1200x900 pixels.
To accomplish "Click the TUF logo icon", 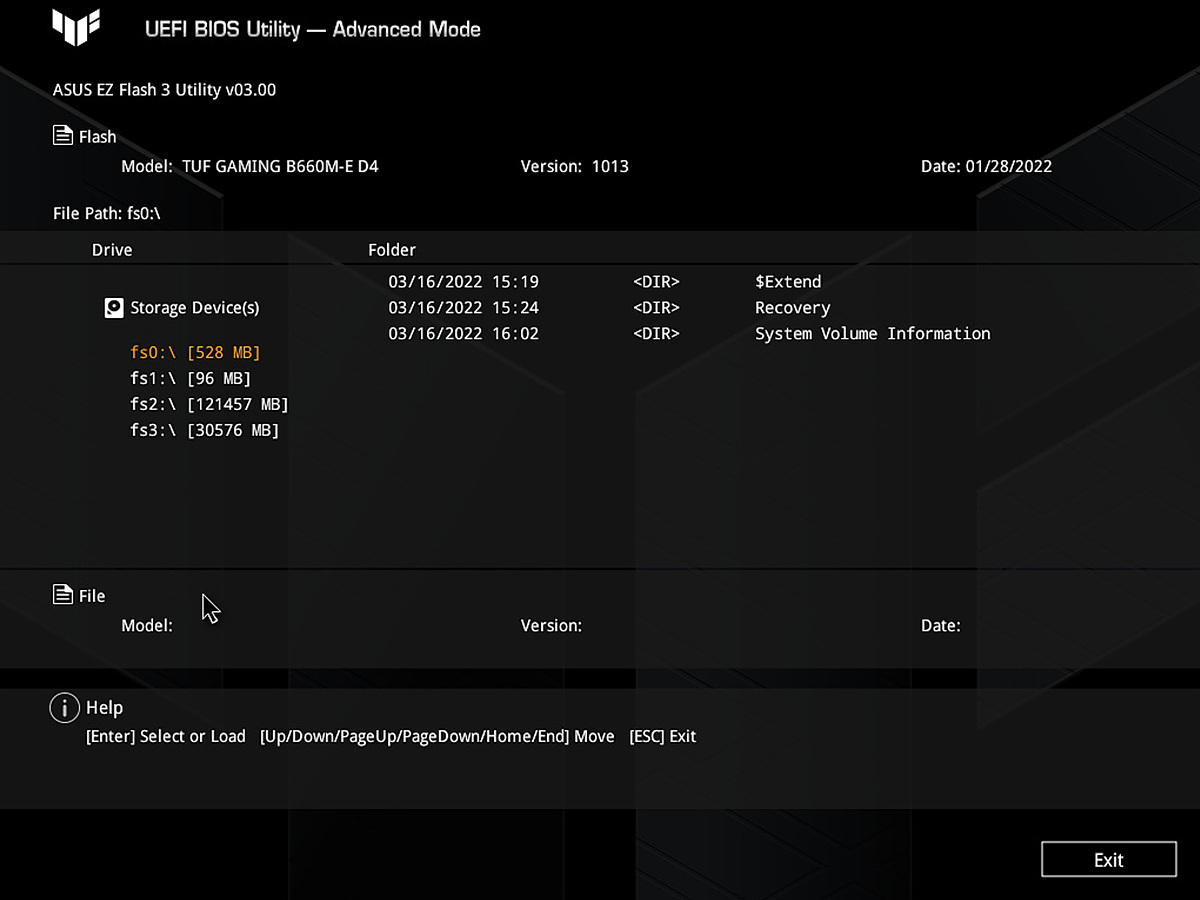I will (x=76, y=28).
